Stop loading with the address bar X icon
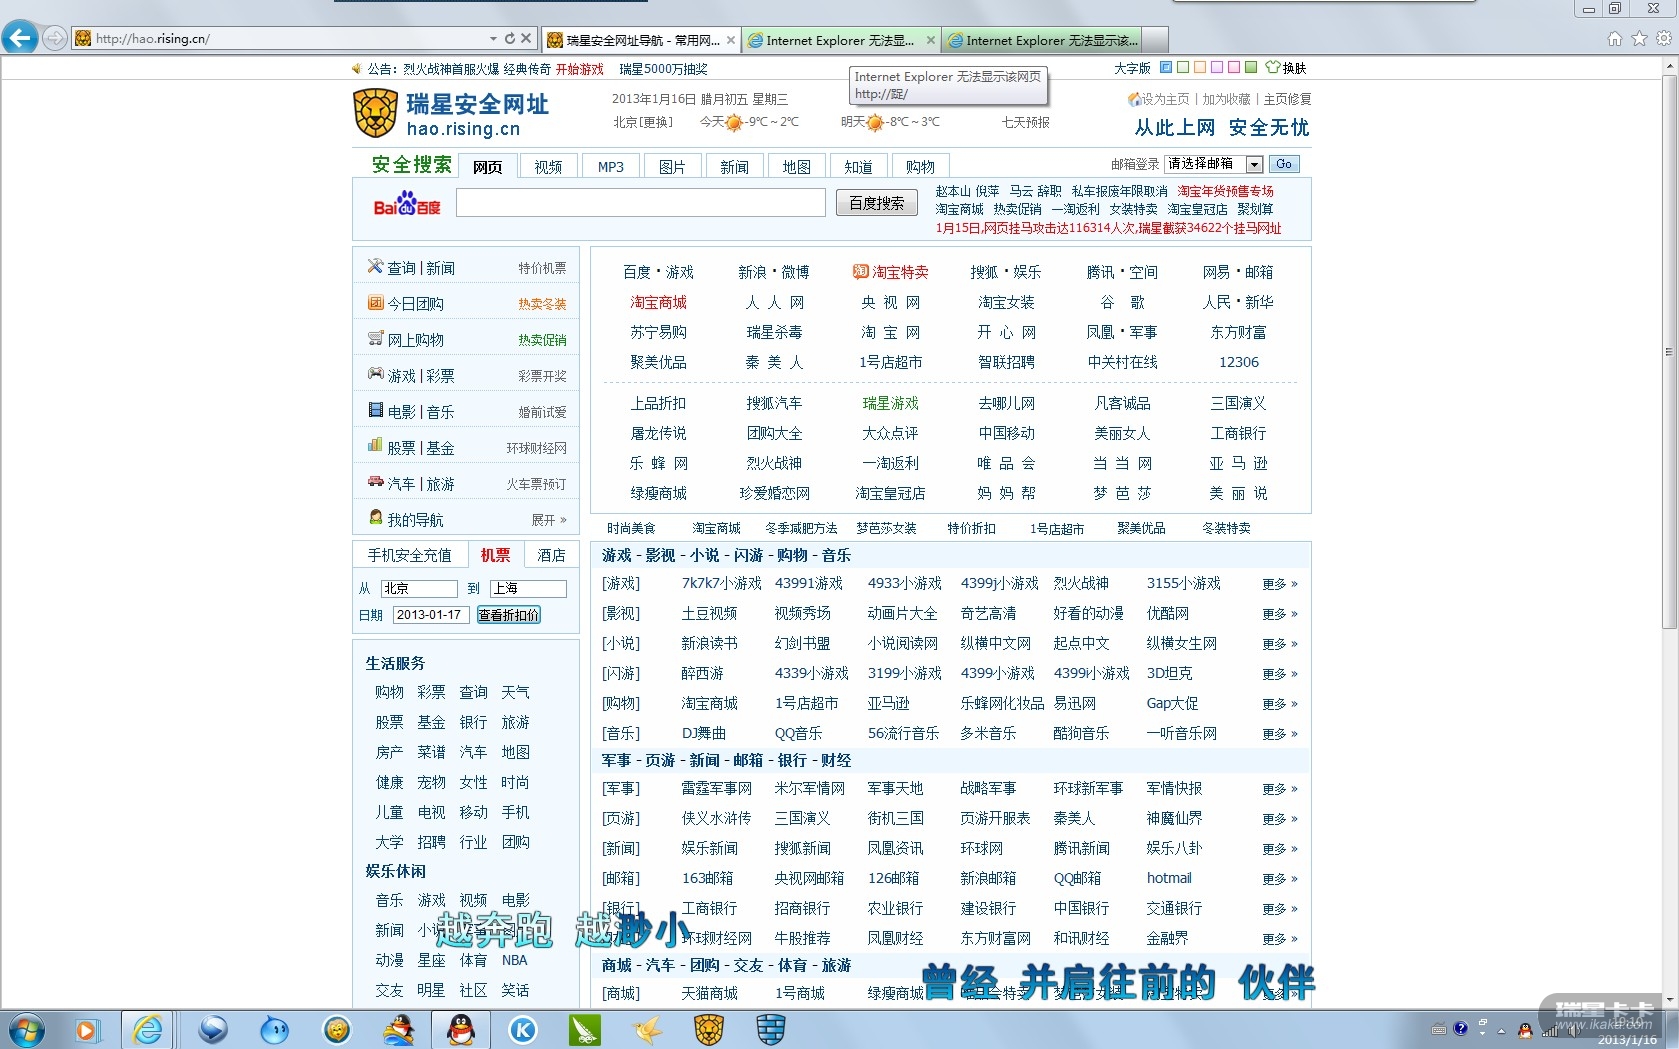This screenshot has height=1049, width=1679. 526,39
